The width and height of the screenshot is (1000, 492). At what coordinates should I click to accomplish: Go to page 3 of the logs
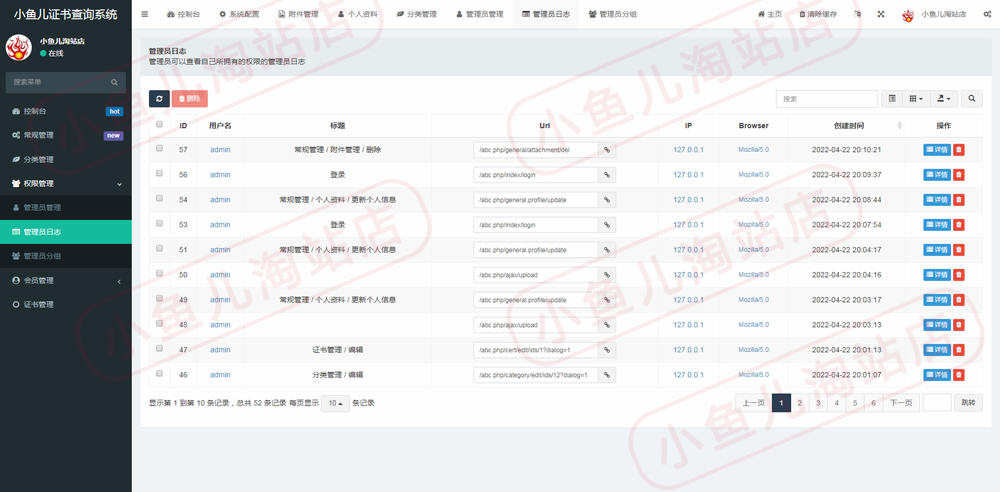818,403
